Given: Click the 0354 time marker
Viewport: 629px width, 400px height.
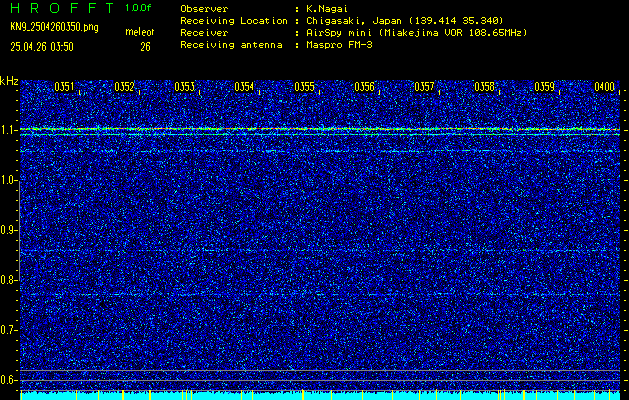Looking at the screenshot, I should 244,87.
